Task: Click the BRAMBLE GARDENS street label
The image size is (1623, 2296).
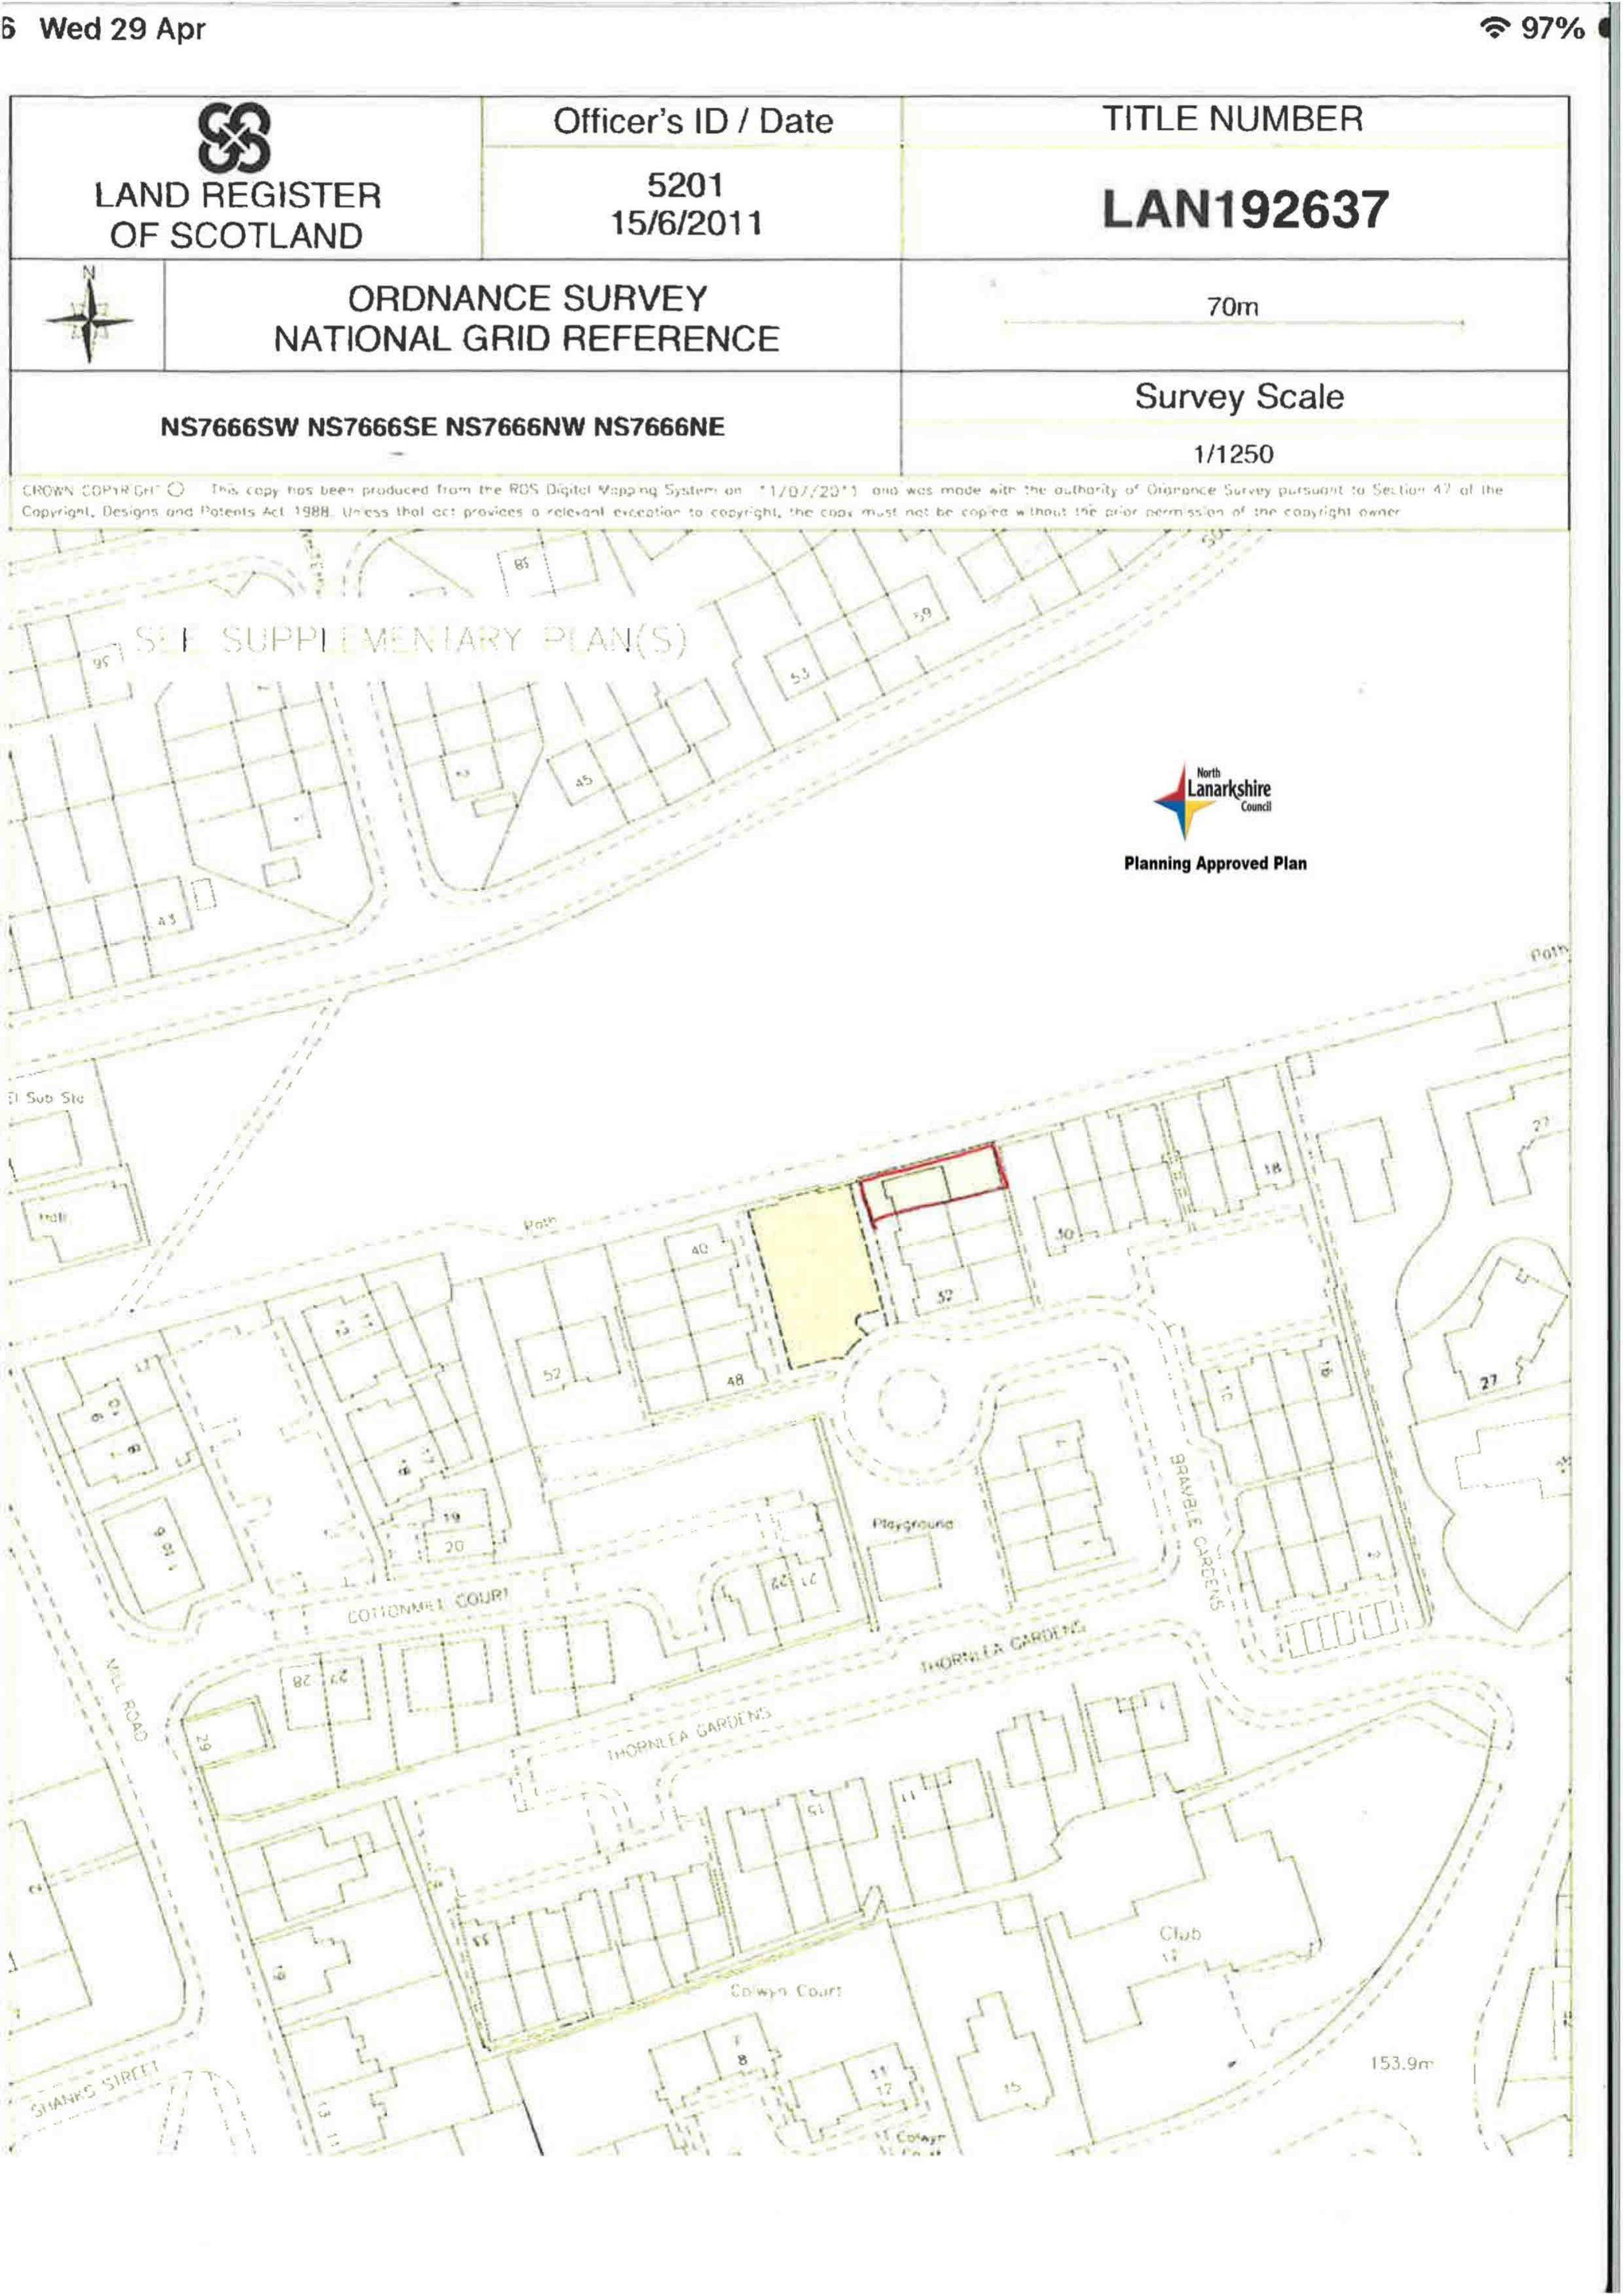Action: (1196, 1532)
